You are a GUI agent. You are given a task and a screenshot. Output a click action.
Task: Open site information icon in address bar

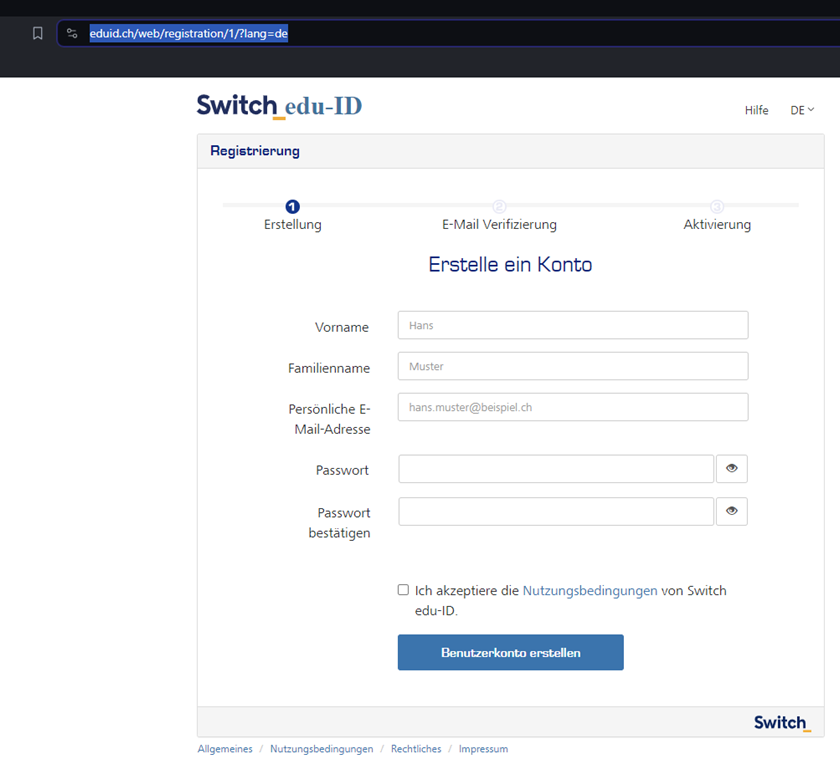(x=72, y=33)
